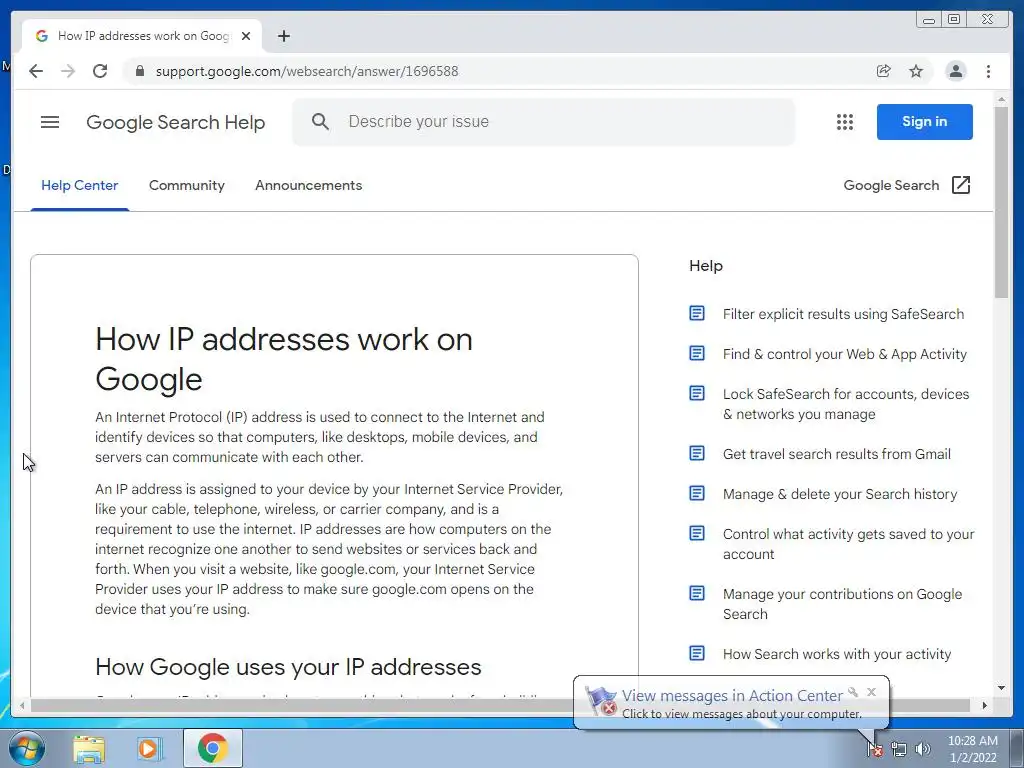Switch to the Community tab

187,185
